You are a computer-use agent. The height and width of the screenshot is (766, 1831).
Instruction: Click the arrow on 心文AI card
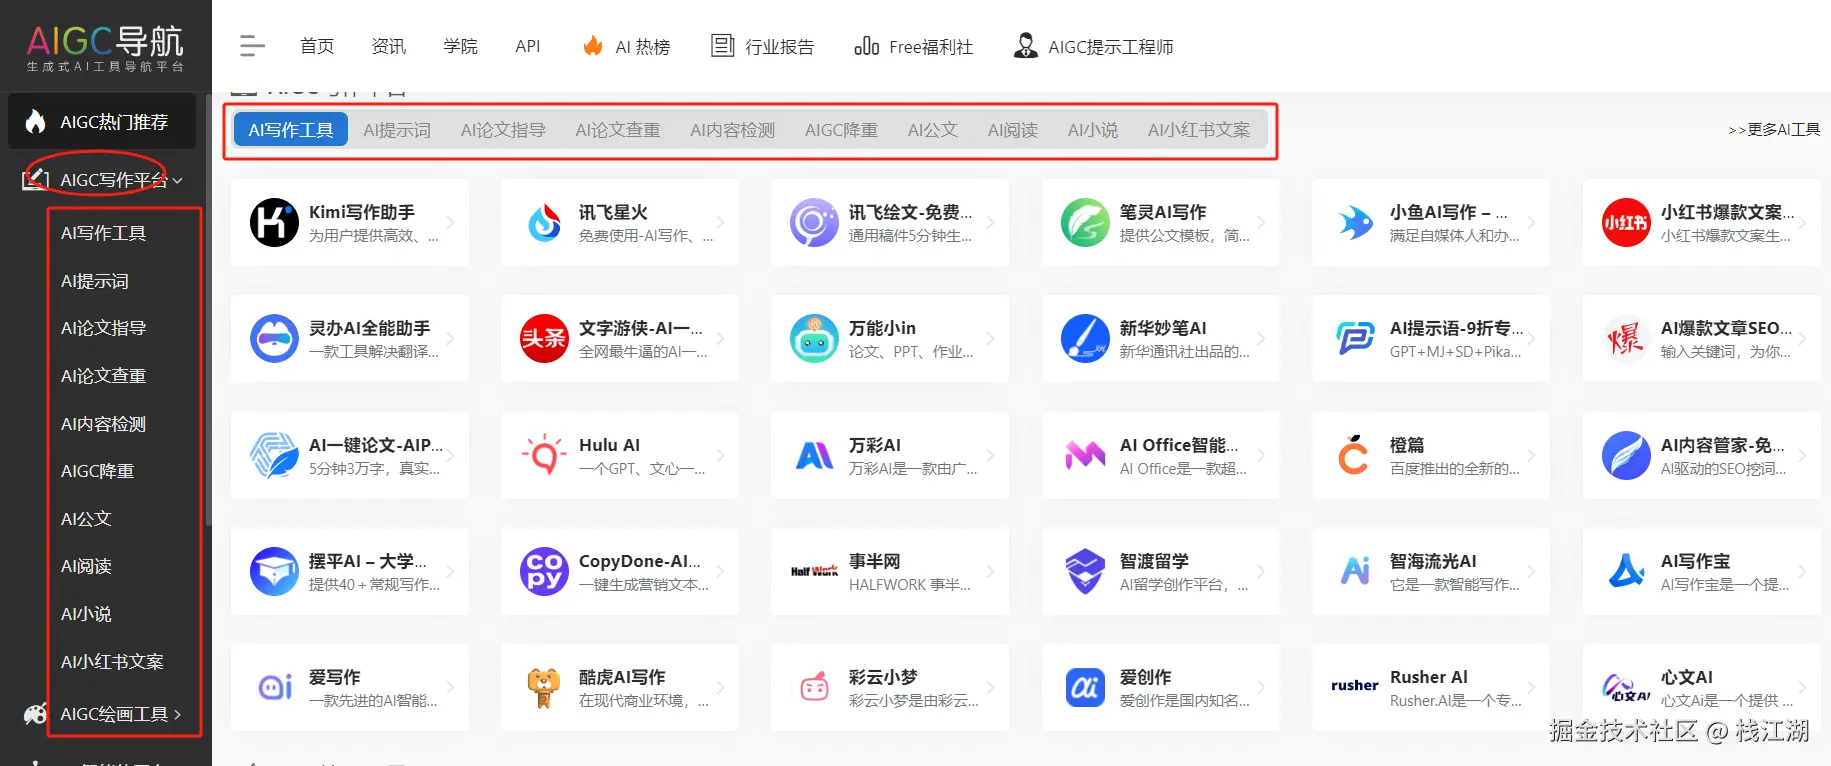(x=1802, y=687)
